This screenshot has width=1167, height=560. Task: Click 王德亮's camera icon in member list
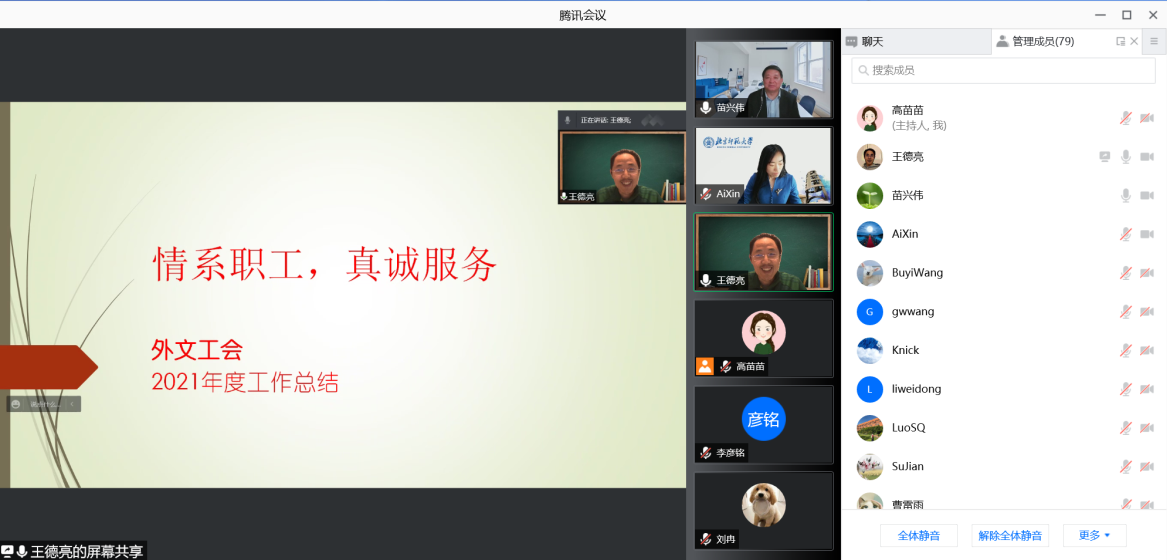1147,157
